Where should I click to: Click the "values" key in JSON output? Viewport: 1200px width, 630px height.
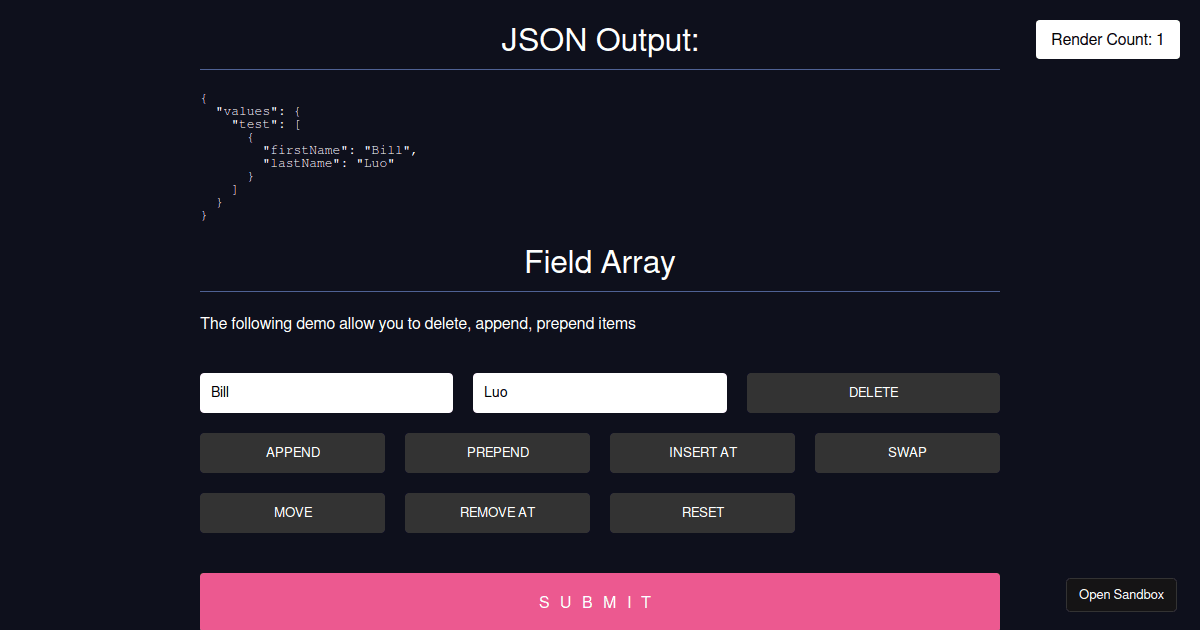pos(248,111)
